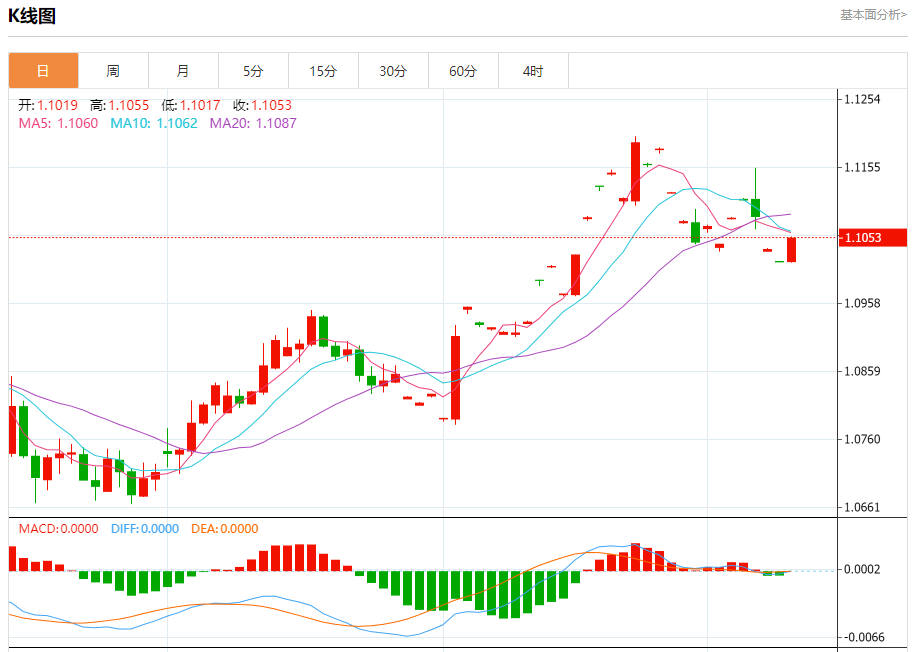Click the DIFF value label
The height and width of the screenshot is (652, 916).
(144, 529)
